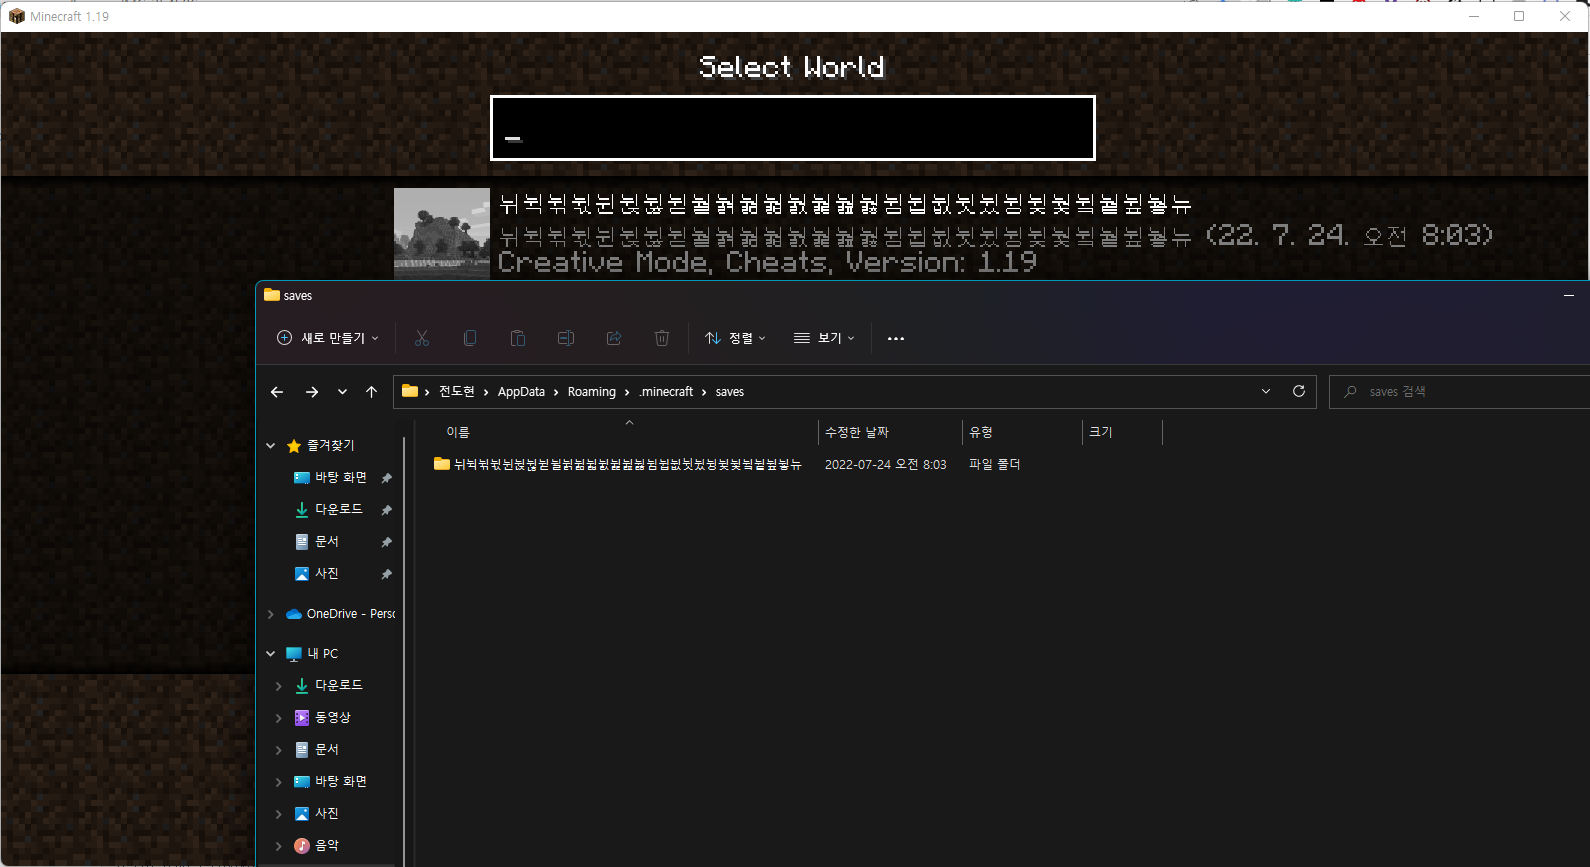Expand the OneDrive tree node
The height and width of the screenshot is (867, 1590).
pyautogui.click(x=270, y=614)
